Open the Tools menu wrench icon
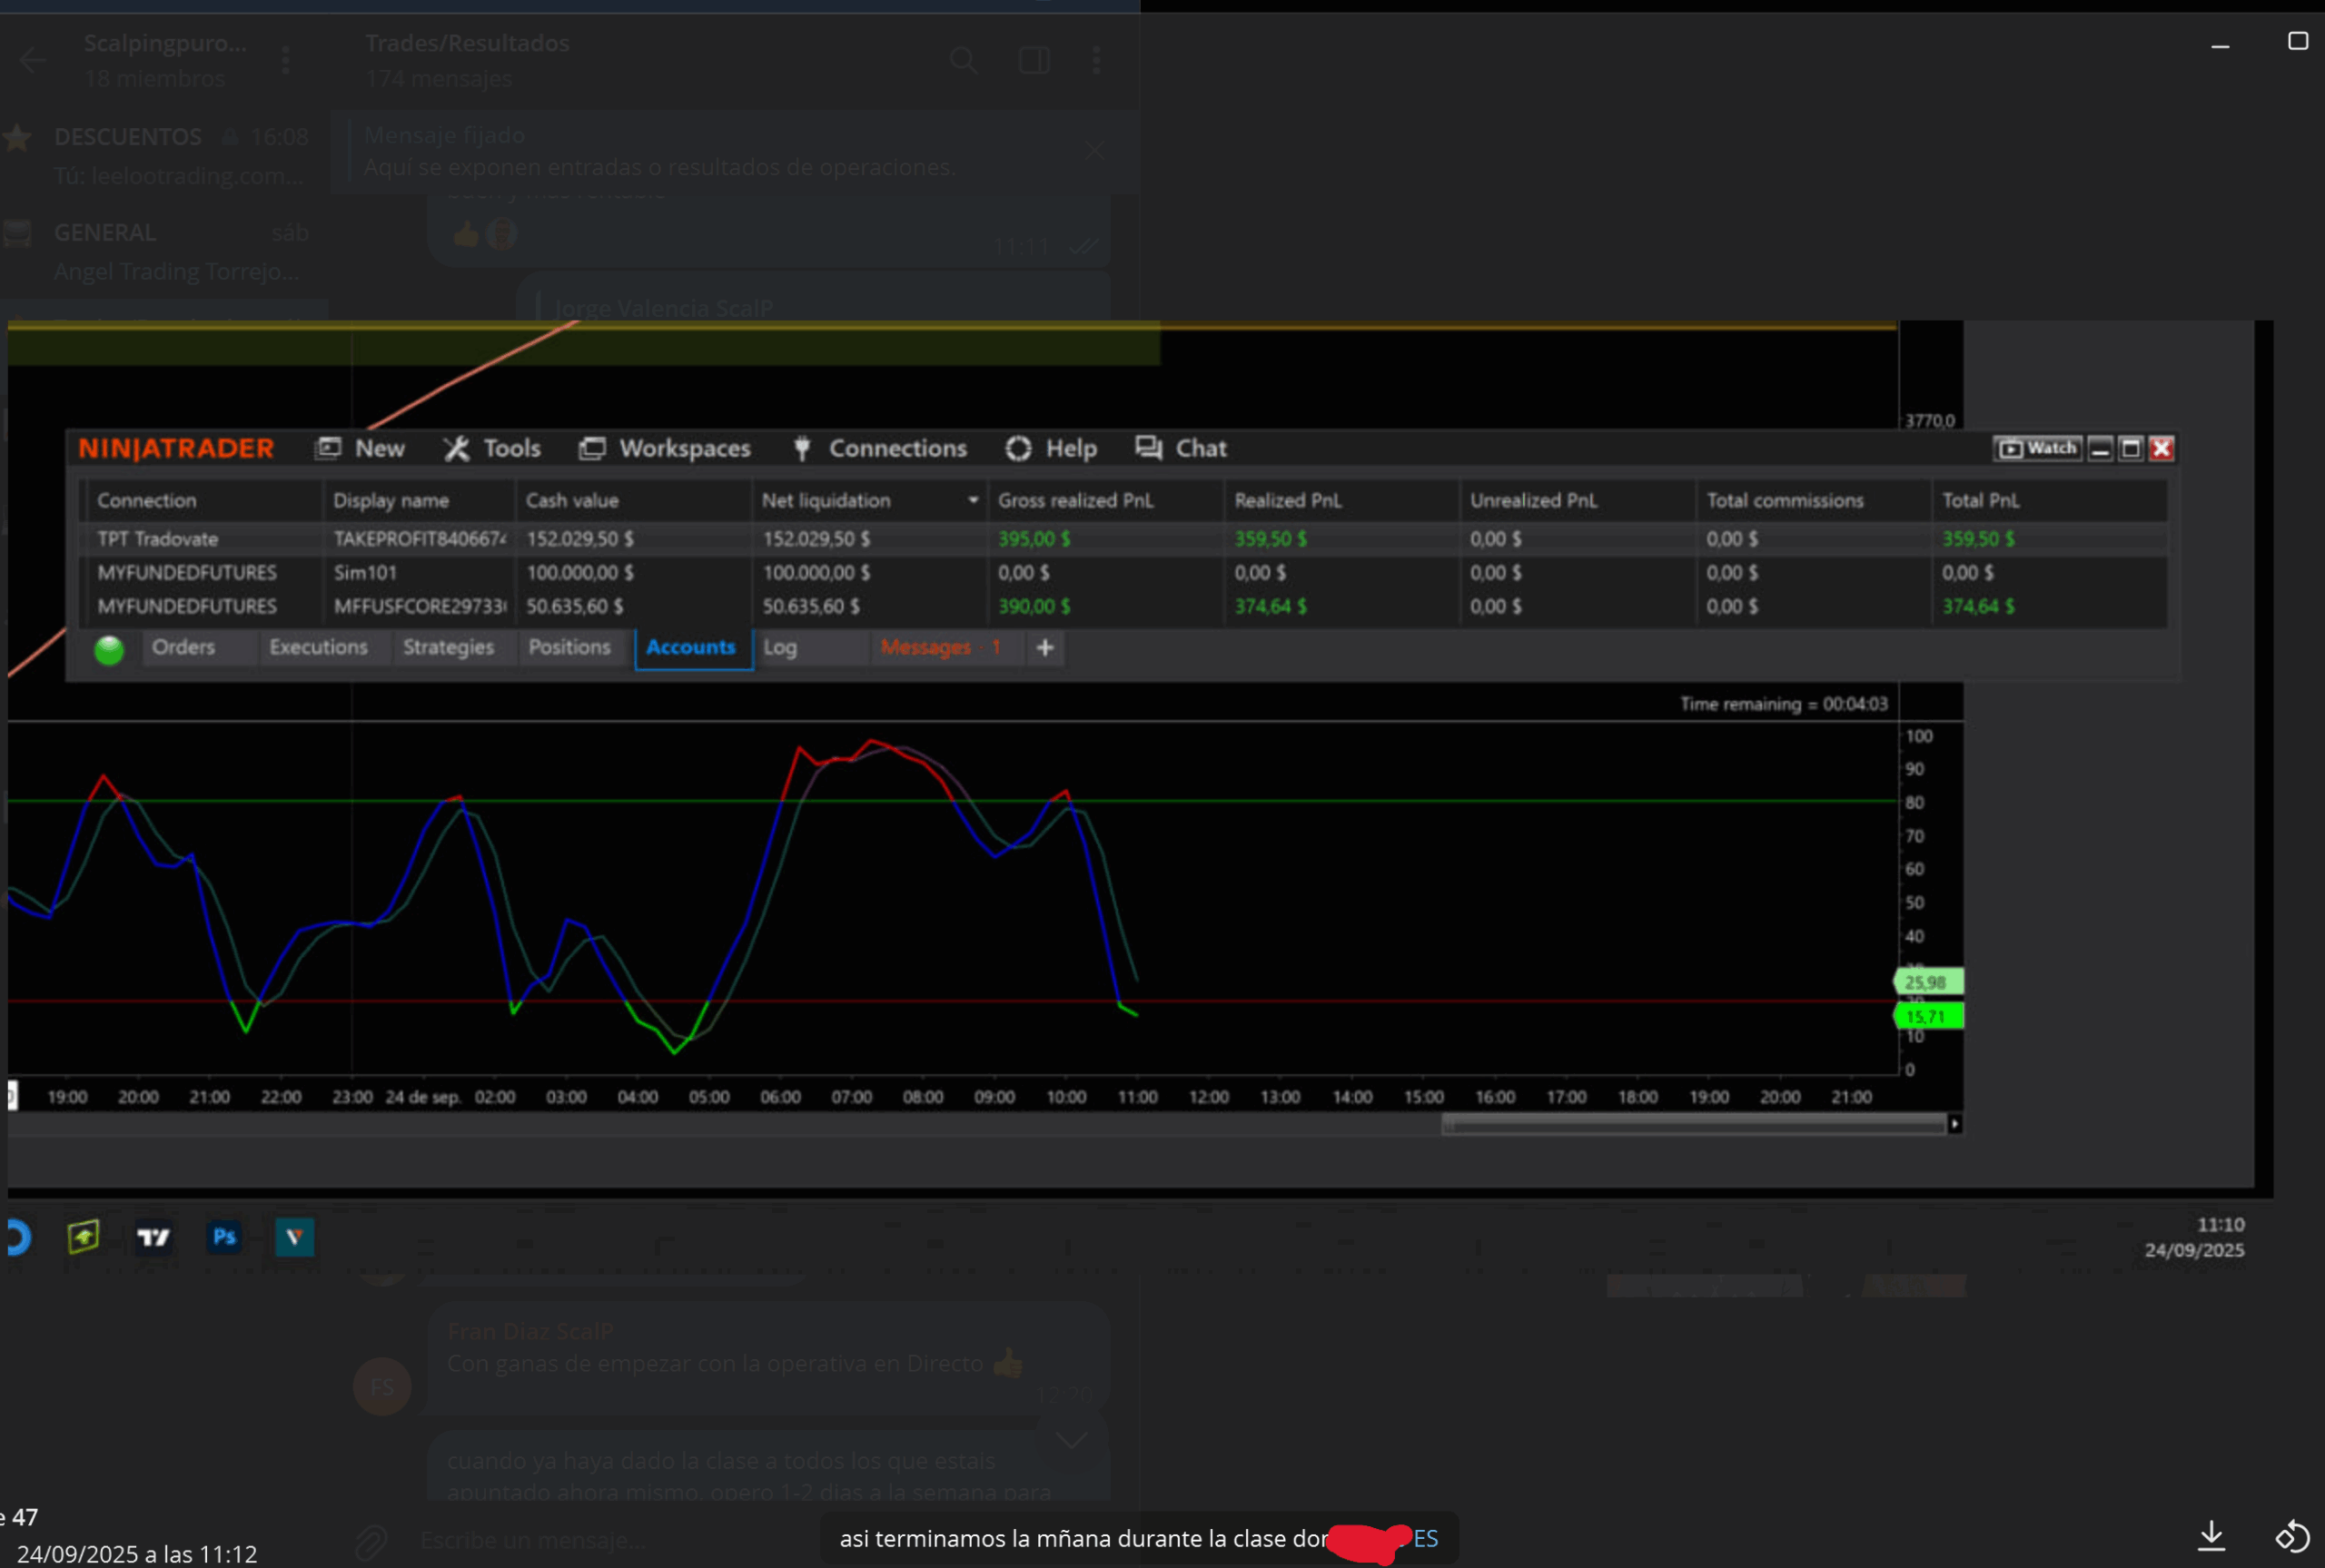The height and width of the screenshot is (1568, 2325). (x=457, y=448)
